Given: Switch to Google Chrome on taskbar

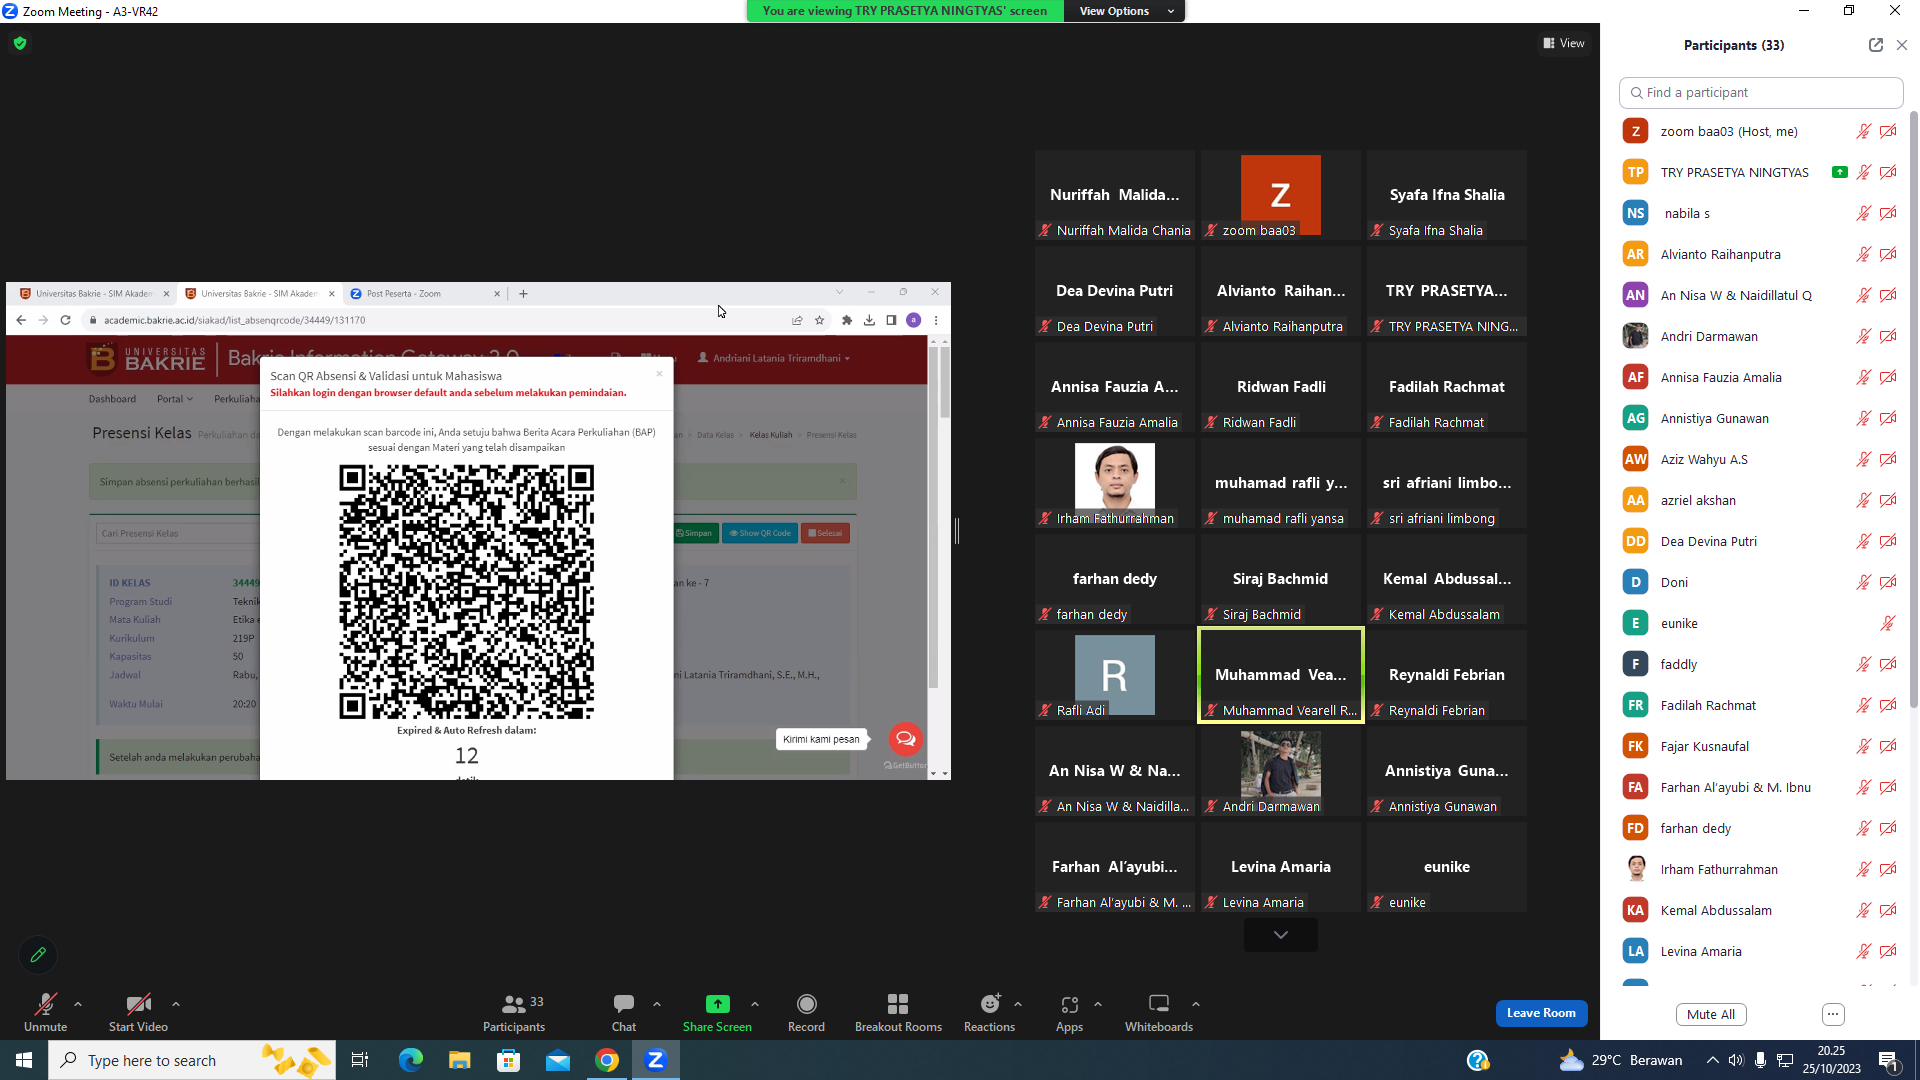Looking at the screenshot, I should 607,1060.
